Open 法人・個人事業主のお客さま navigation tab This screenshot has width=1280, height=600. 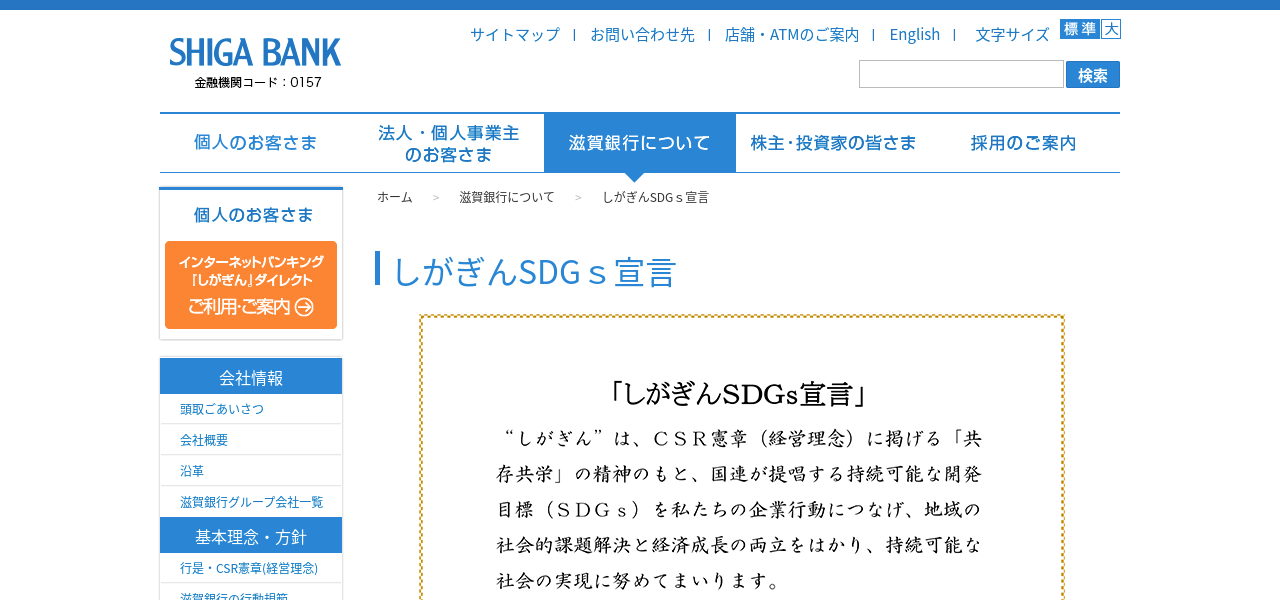click(x=448, y=143)
